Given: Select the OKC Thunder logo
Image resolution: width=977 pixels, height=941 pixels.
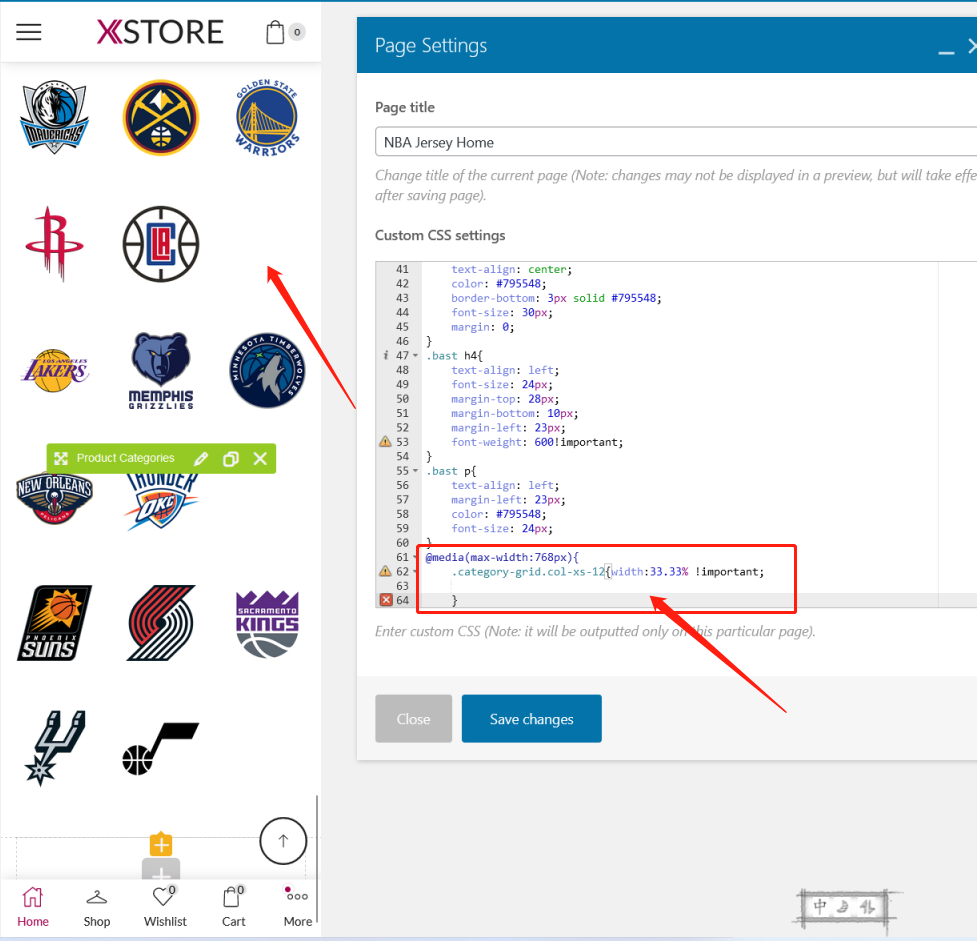Looking at the screenshot, I should tap(161, 500).
